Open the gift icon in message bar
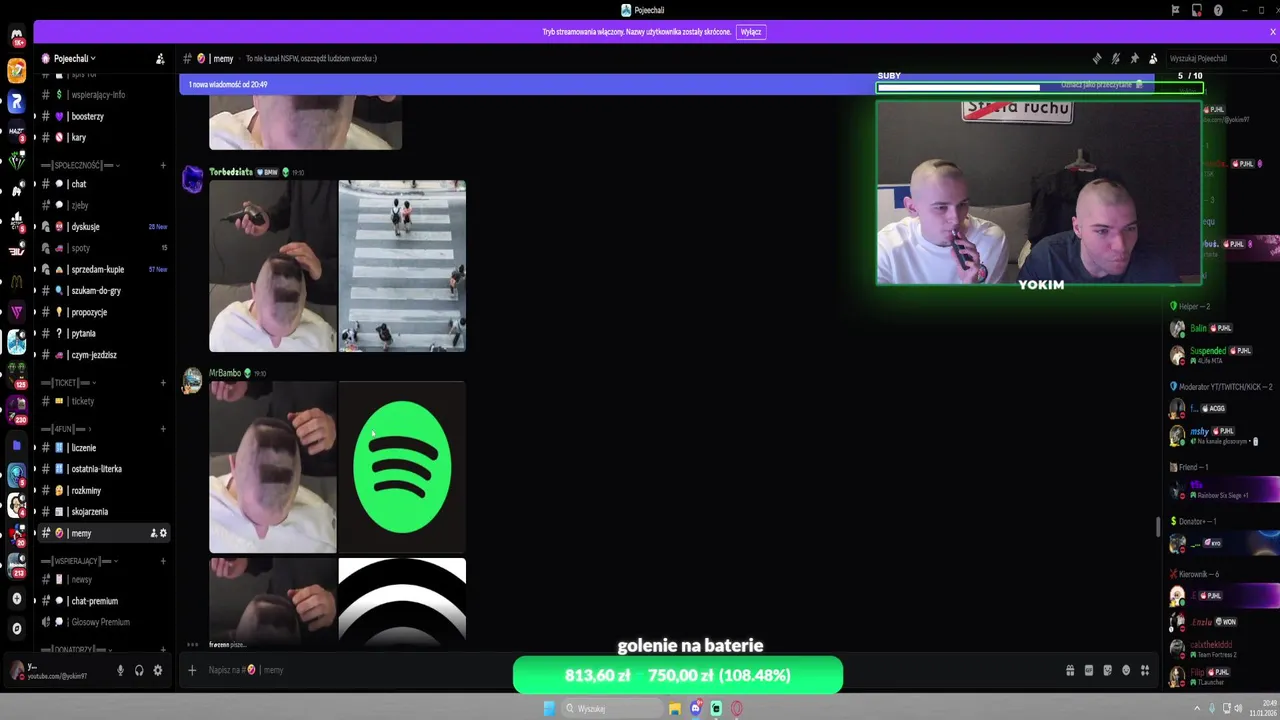This screenshot has height=720, width=1280. [1070, 670]
